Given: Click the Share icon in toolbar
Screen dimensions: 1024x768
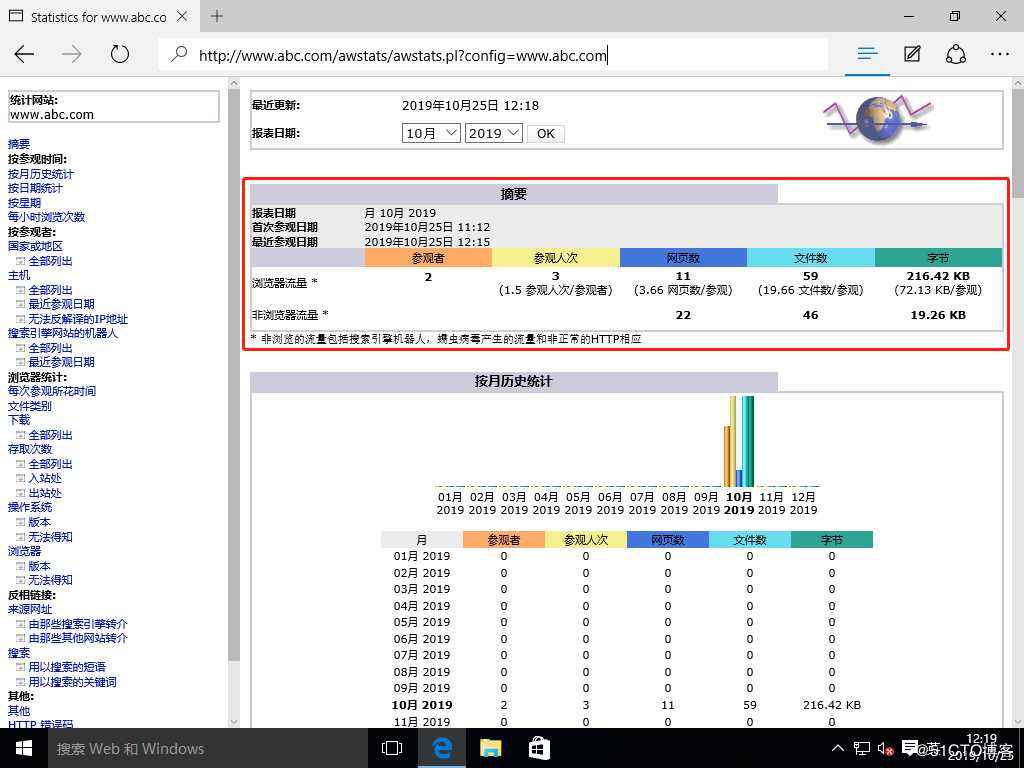Looking at the screenshot, I should 956,55.
